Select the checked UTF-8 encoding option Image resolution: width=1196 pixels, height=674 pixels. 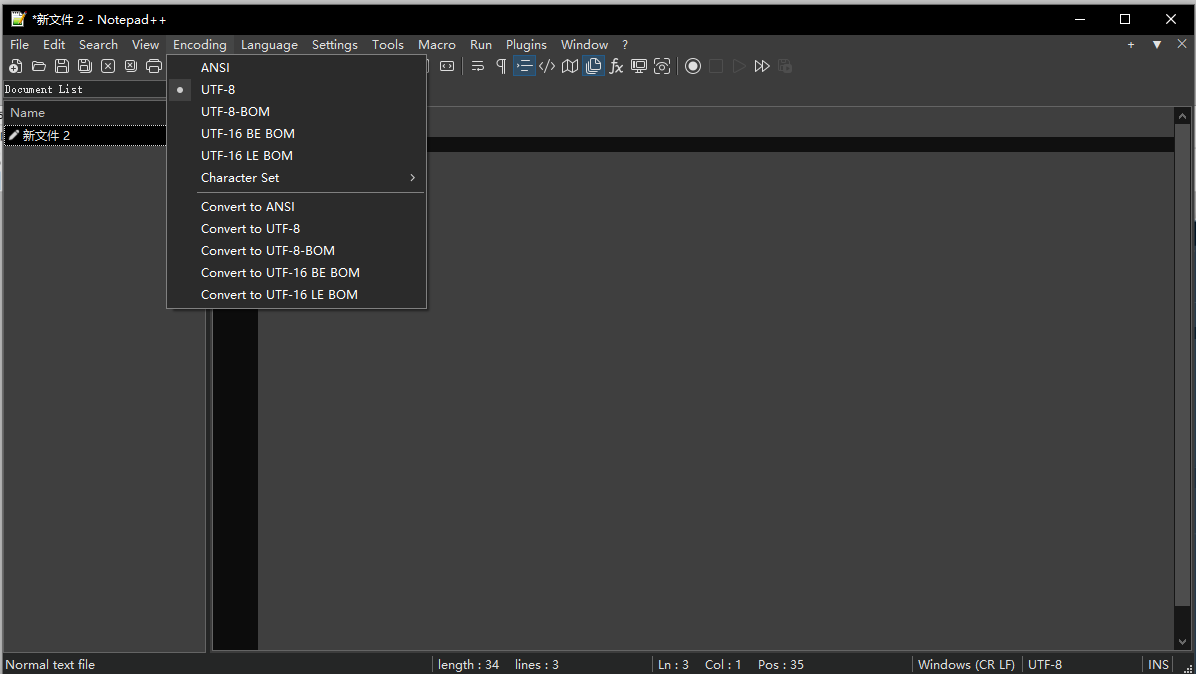(x=296, y=89)
